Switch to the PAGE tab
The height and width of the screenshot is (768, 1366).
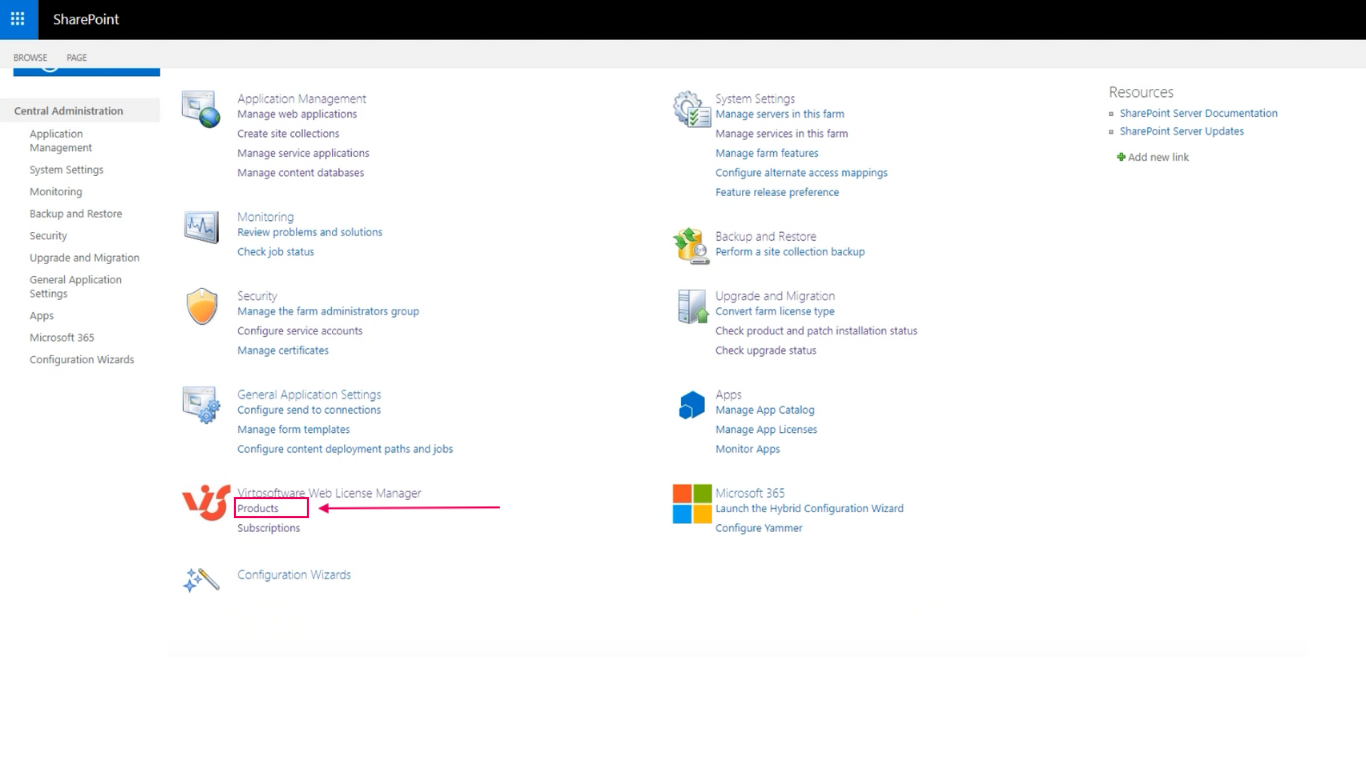tap(76, 57)
